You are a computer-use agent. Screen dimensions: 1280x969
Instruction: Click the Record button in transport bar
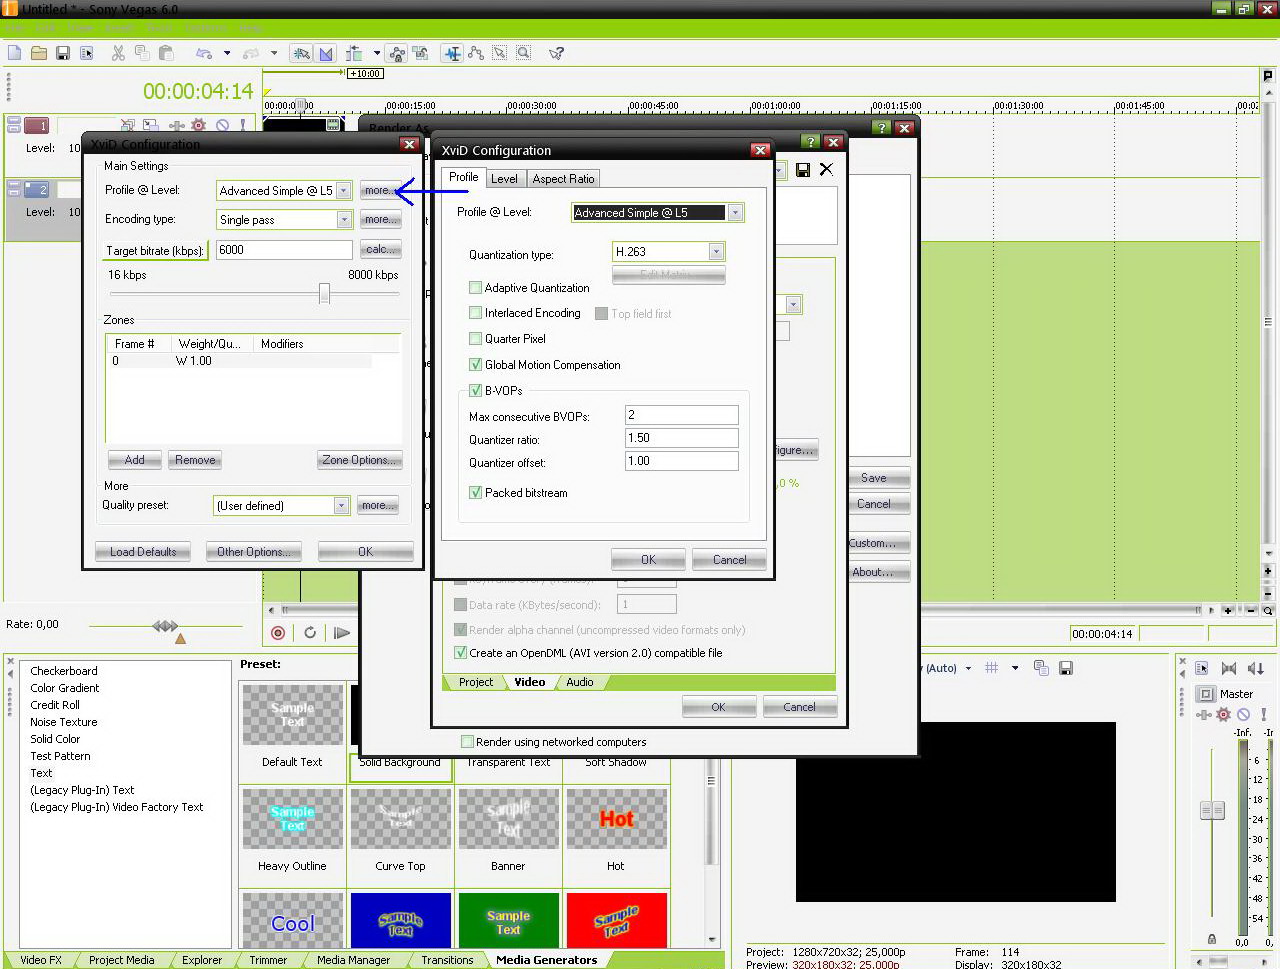click(x=278, y=632)
